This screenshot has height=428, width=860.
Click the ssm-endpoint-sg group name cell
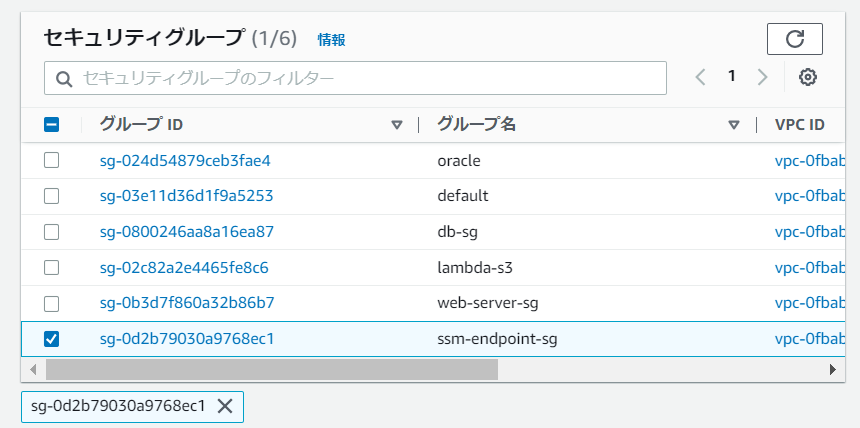click(497, 339)
